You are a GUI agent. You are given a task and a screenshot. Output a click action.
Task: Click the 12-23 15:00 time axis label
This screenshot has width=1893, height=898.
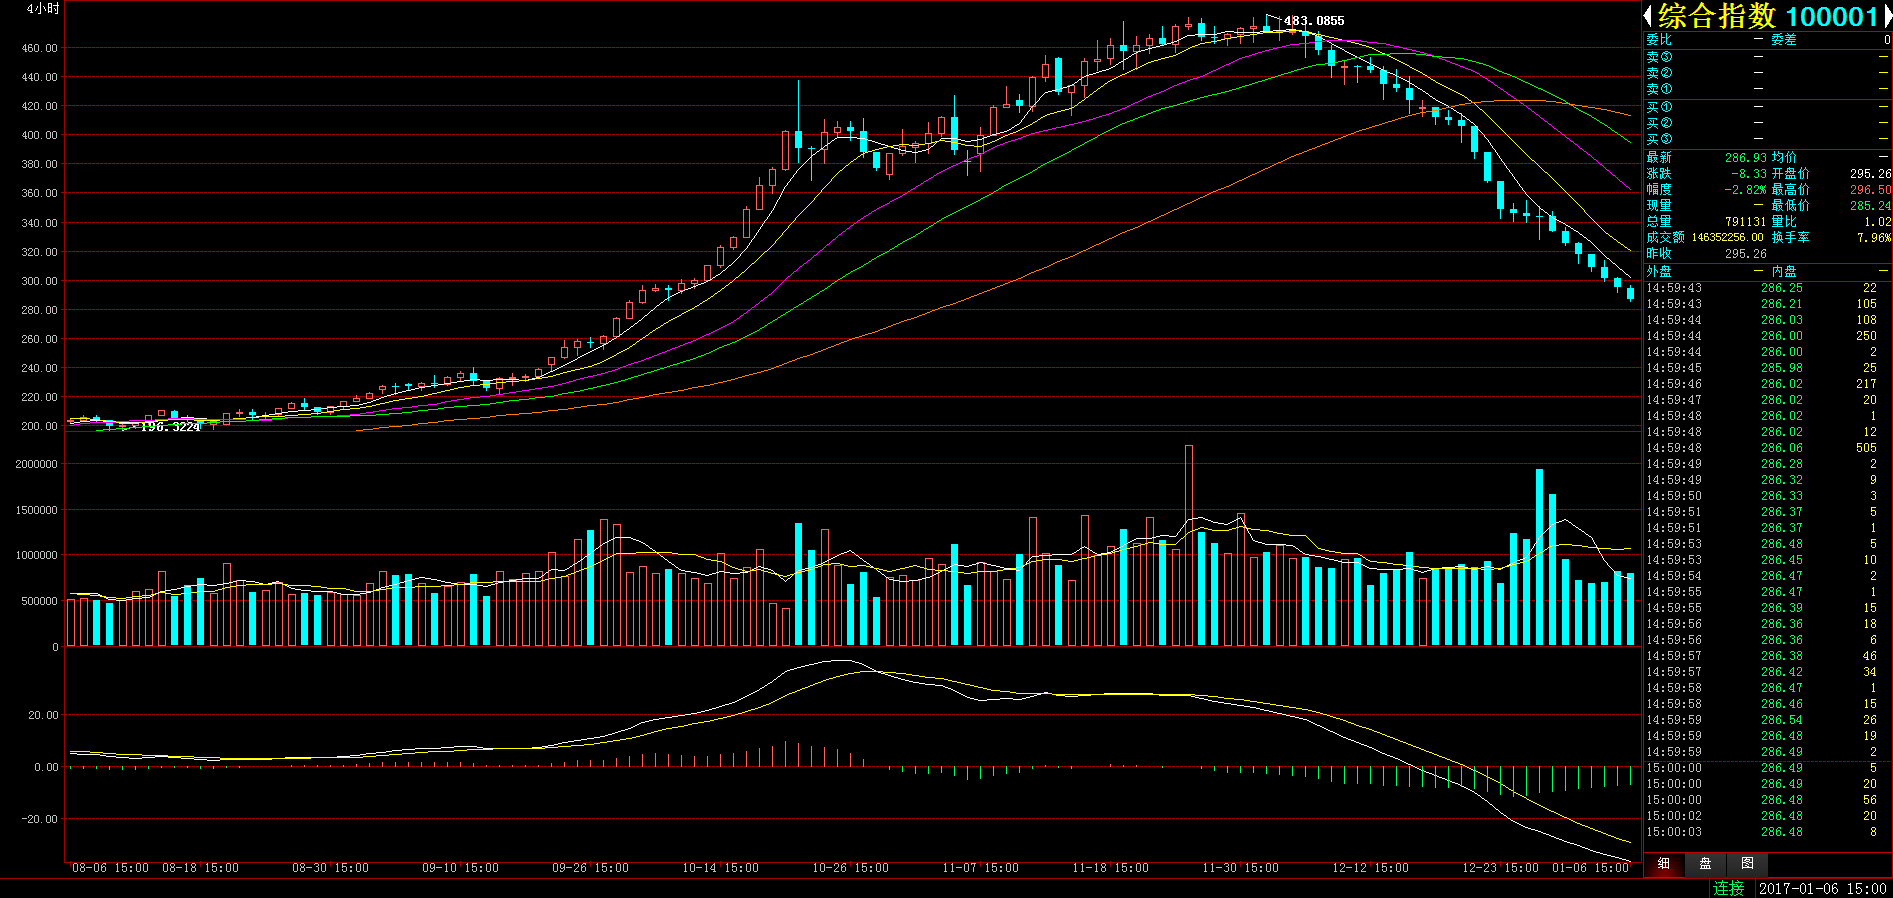1500,868
